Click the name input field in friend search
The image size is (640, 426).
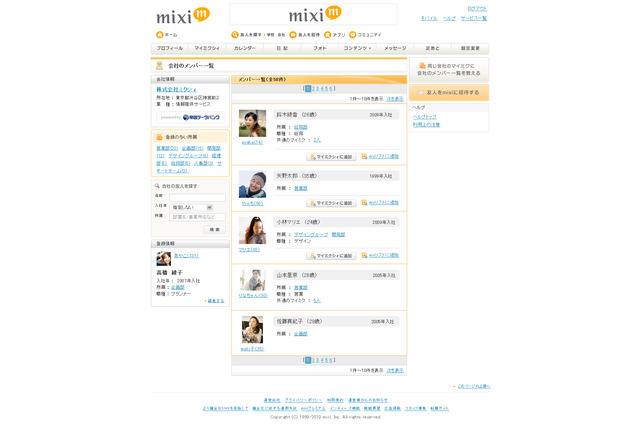(197, 197)
